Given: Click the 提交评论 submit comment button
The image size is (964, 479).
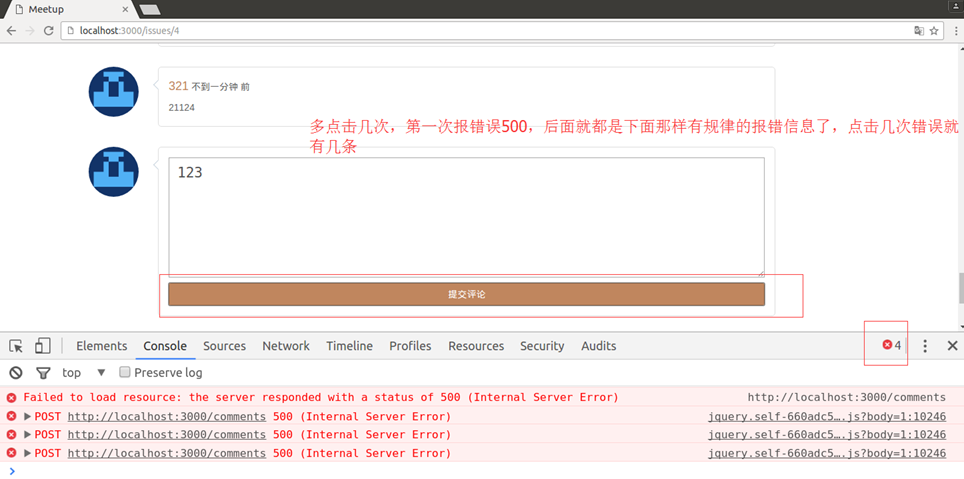Looking at the screenshot, I should (x=467, y=295).
